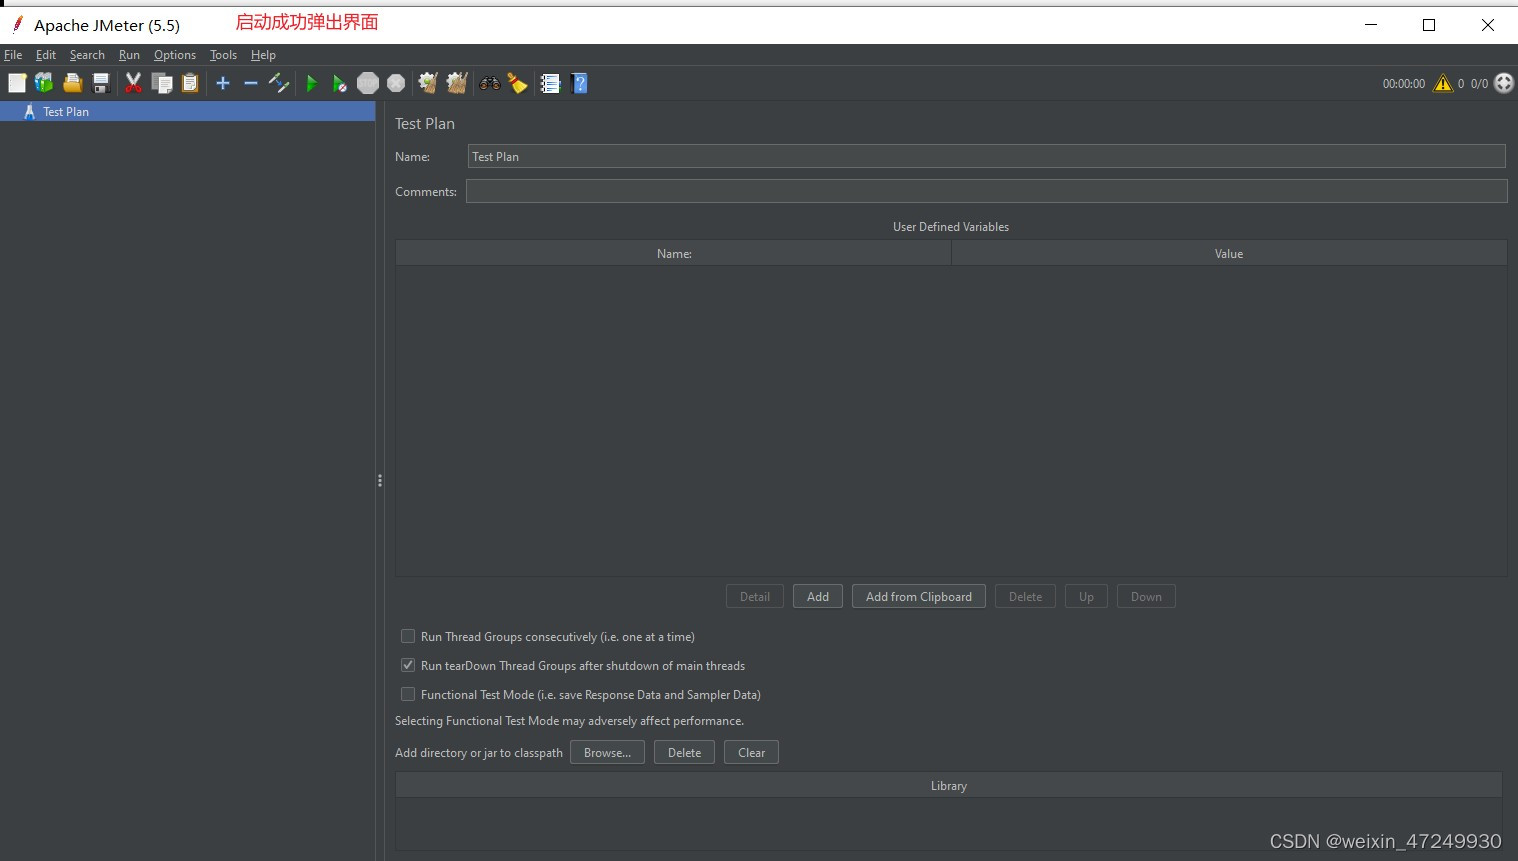1518x861 pixels.
Task: Enable Run Thread Groups consecutively checkbox
Action: click(x=408, y=636)
